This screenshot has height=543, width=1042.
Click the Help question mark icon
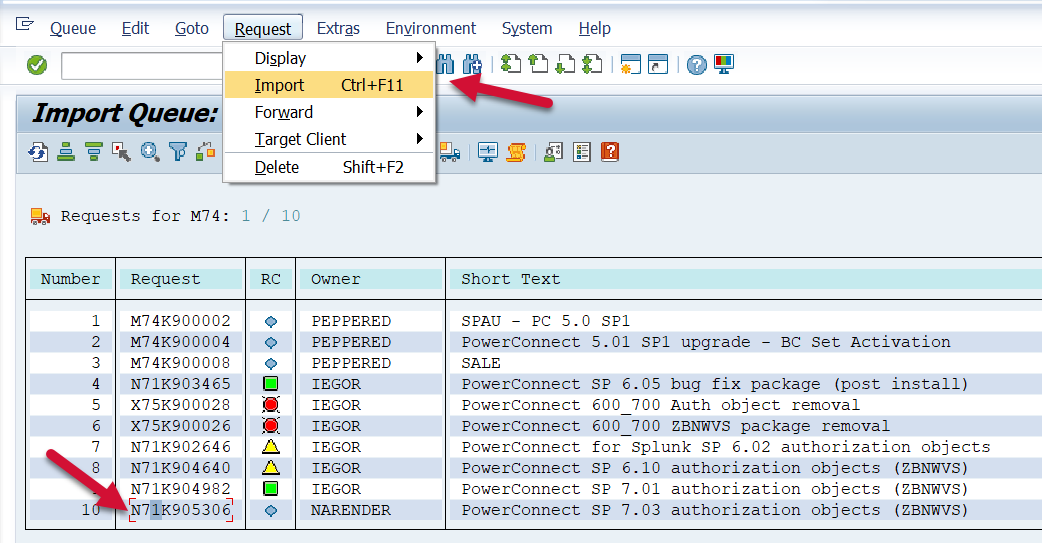(x=697, y=65)
